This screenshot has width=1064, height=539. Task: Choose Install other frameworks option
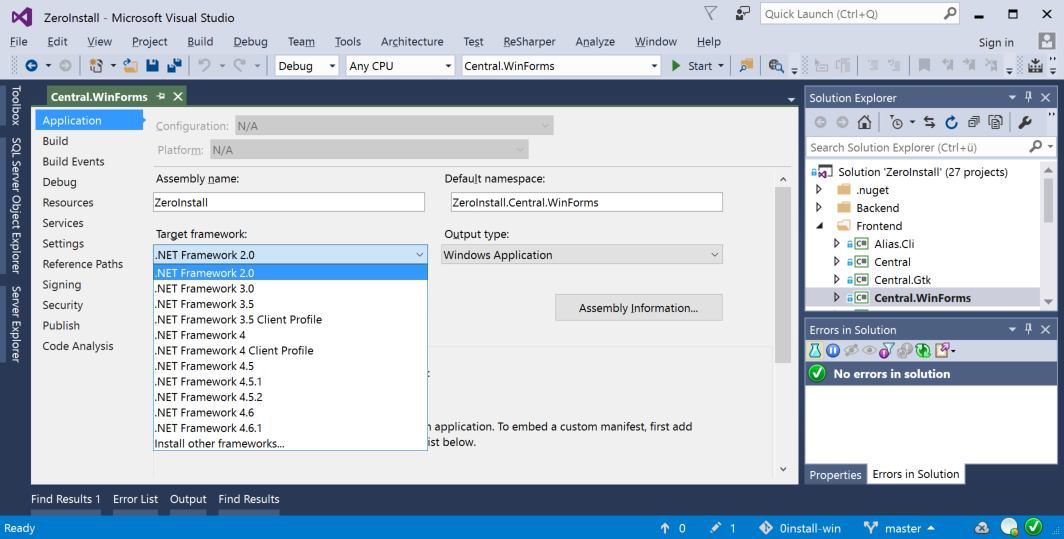290,443
